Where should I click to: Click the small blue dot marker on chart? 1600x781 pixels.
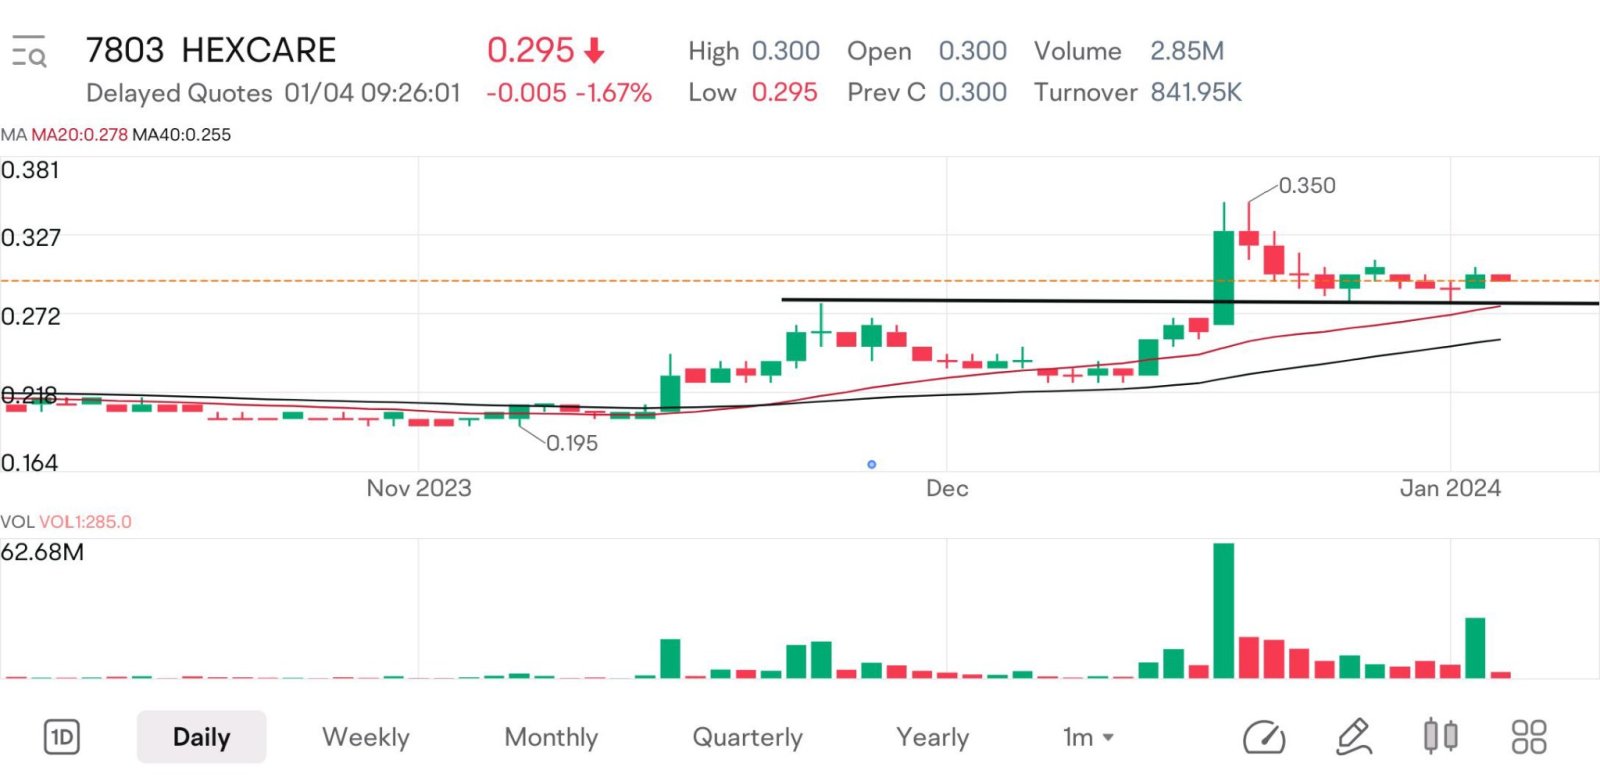(x=872, y=464)
